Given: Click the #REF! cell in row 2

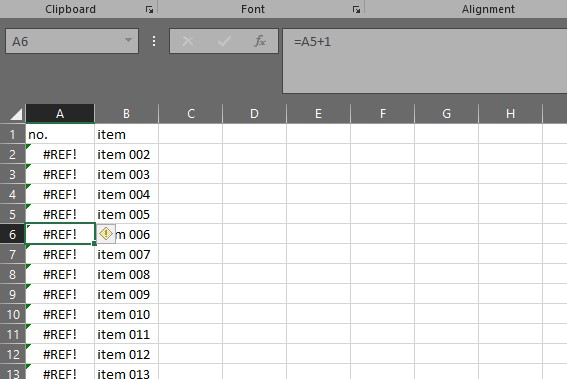Looking at the screenshot, I should coord(60,154).
